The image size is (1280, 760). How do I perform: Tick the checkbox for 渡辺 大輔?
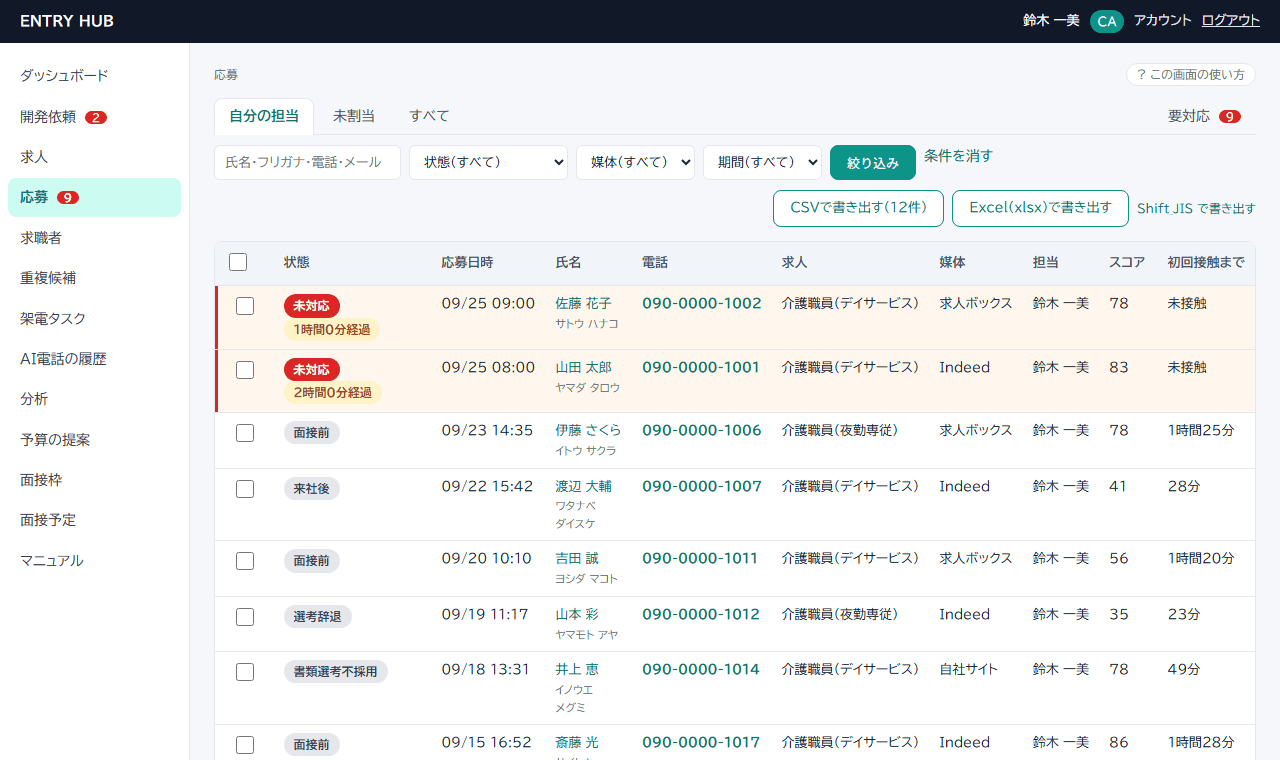245,489
